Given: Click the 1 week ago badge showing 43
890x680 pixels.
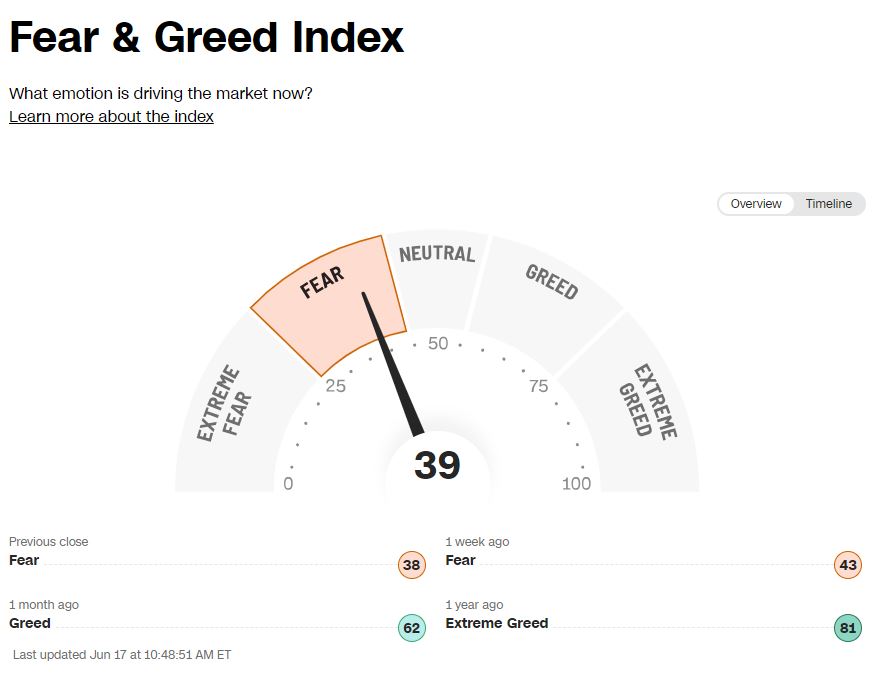Looking at the screenshot, I should pos(848,565).
